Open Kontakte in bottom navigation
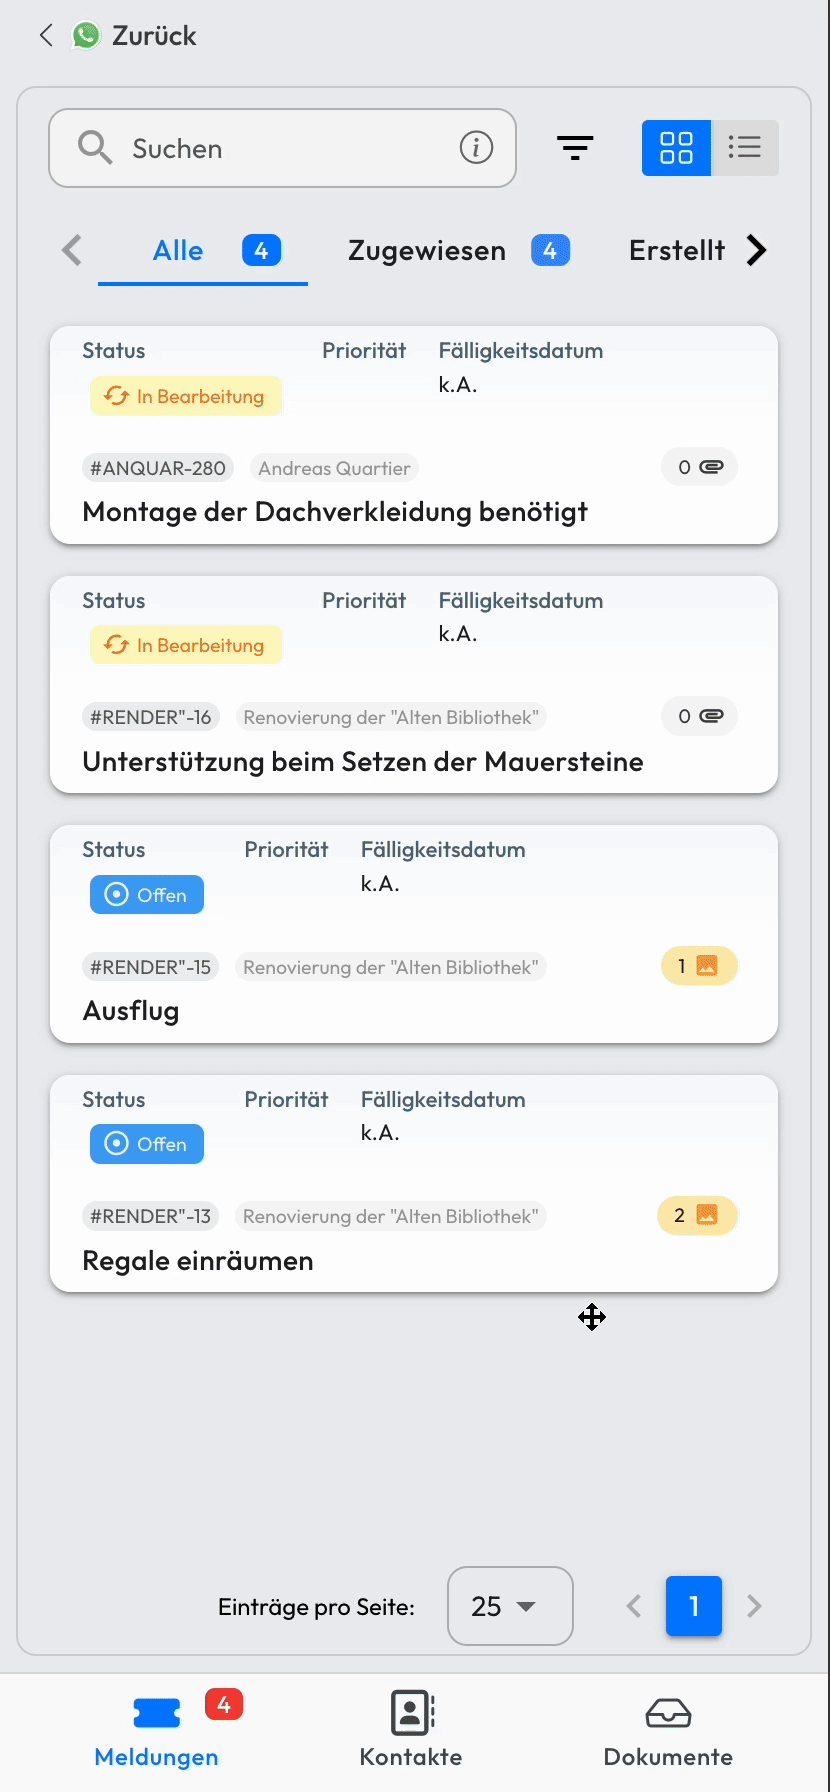830x1792 pixels. click(x=411, y=1730)
